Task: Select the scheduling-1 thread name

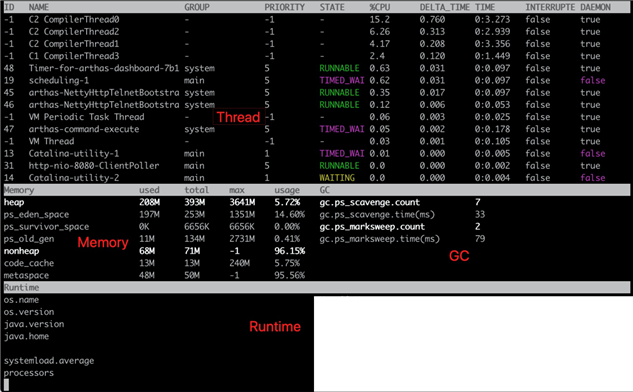Action: pyautogui.click(x=59, y=80)
